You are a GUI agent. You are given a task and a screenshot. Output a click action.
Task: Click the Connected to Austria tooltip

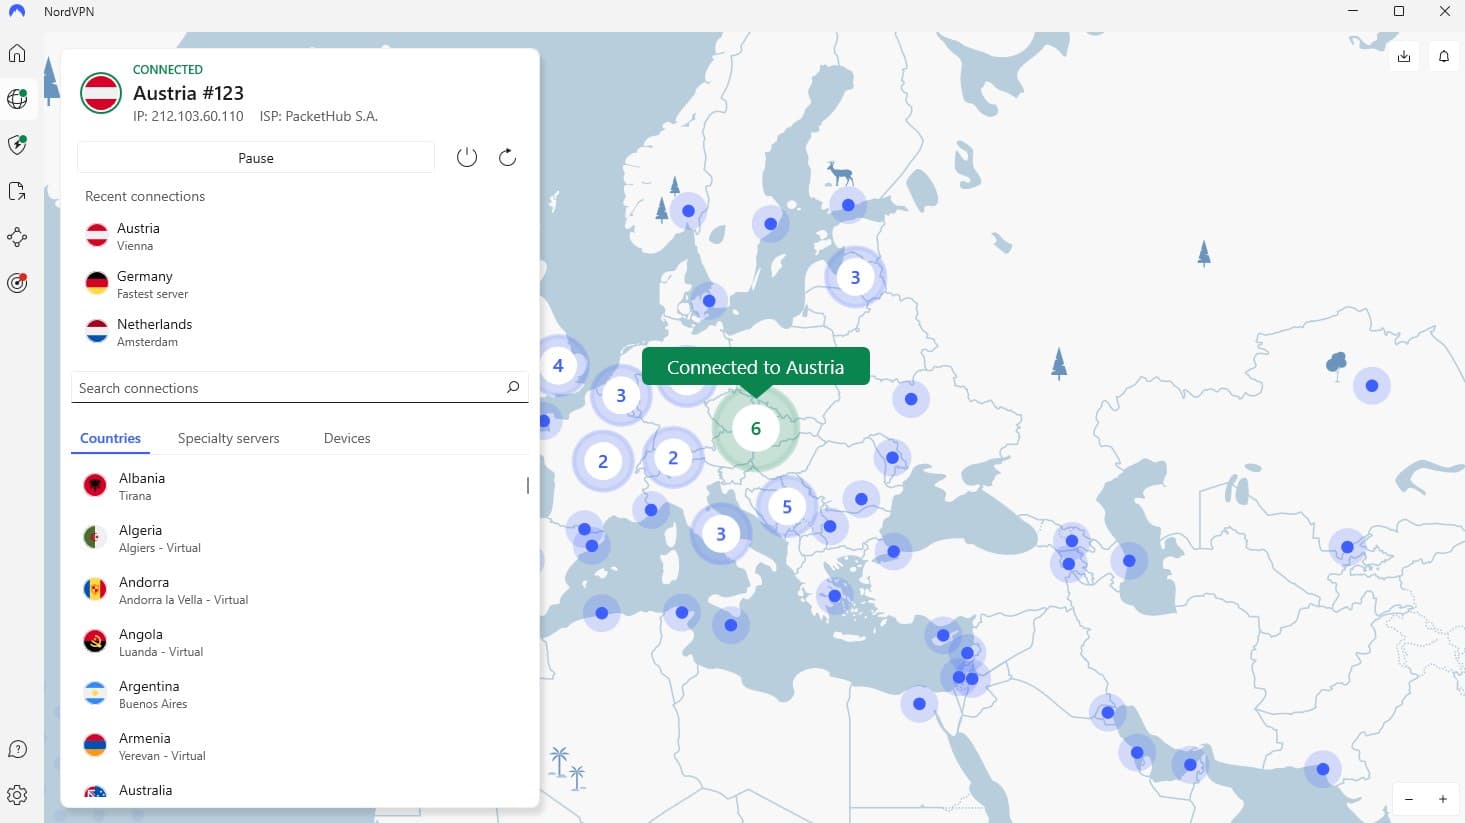click(x=755, y=367)
